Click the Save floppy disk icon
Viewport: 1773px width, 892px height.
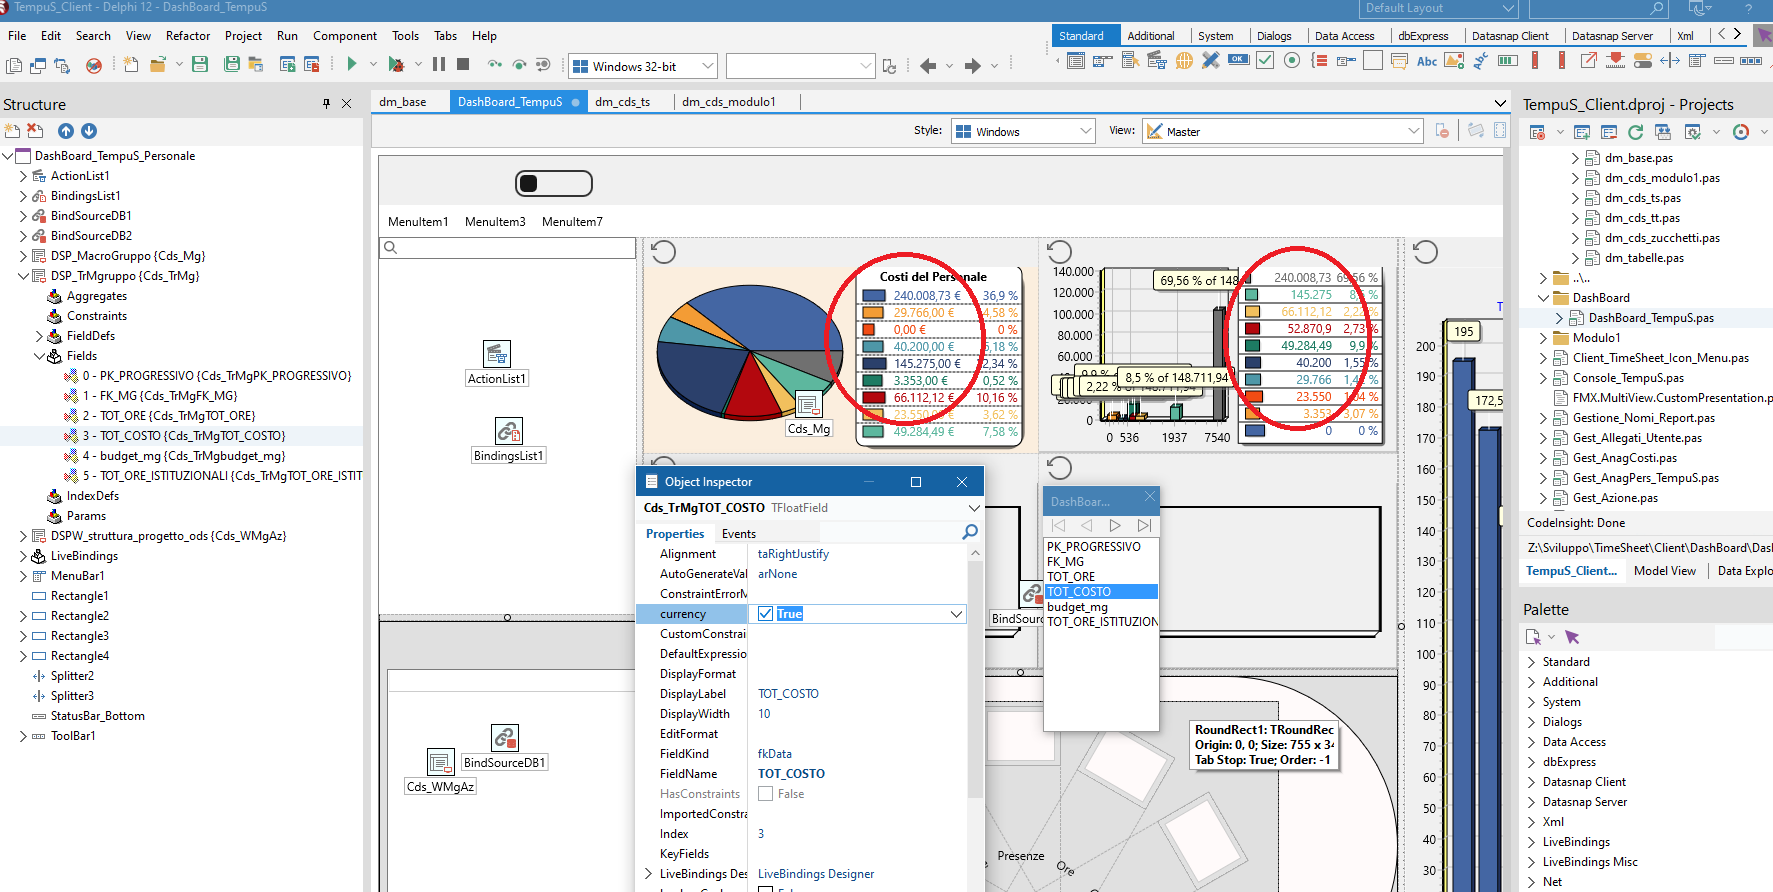(200, 64)
